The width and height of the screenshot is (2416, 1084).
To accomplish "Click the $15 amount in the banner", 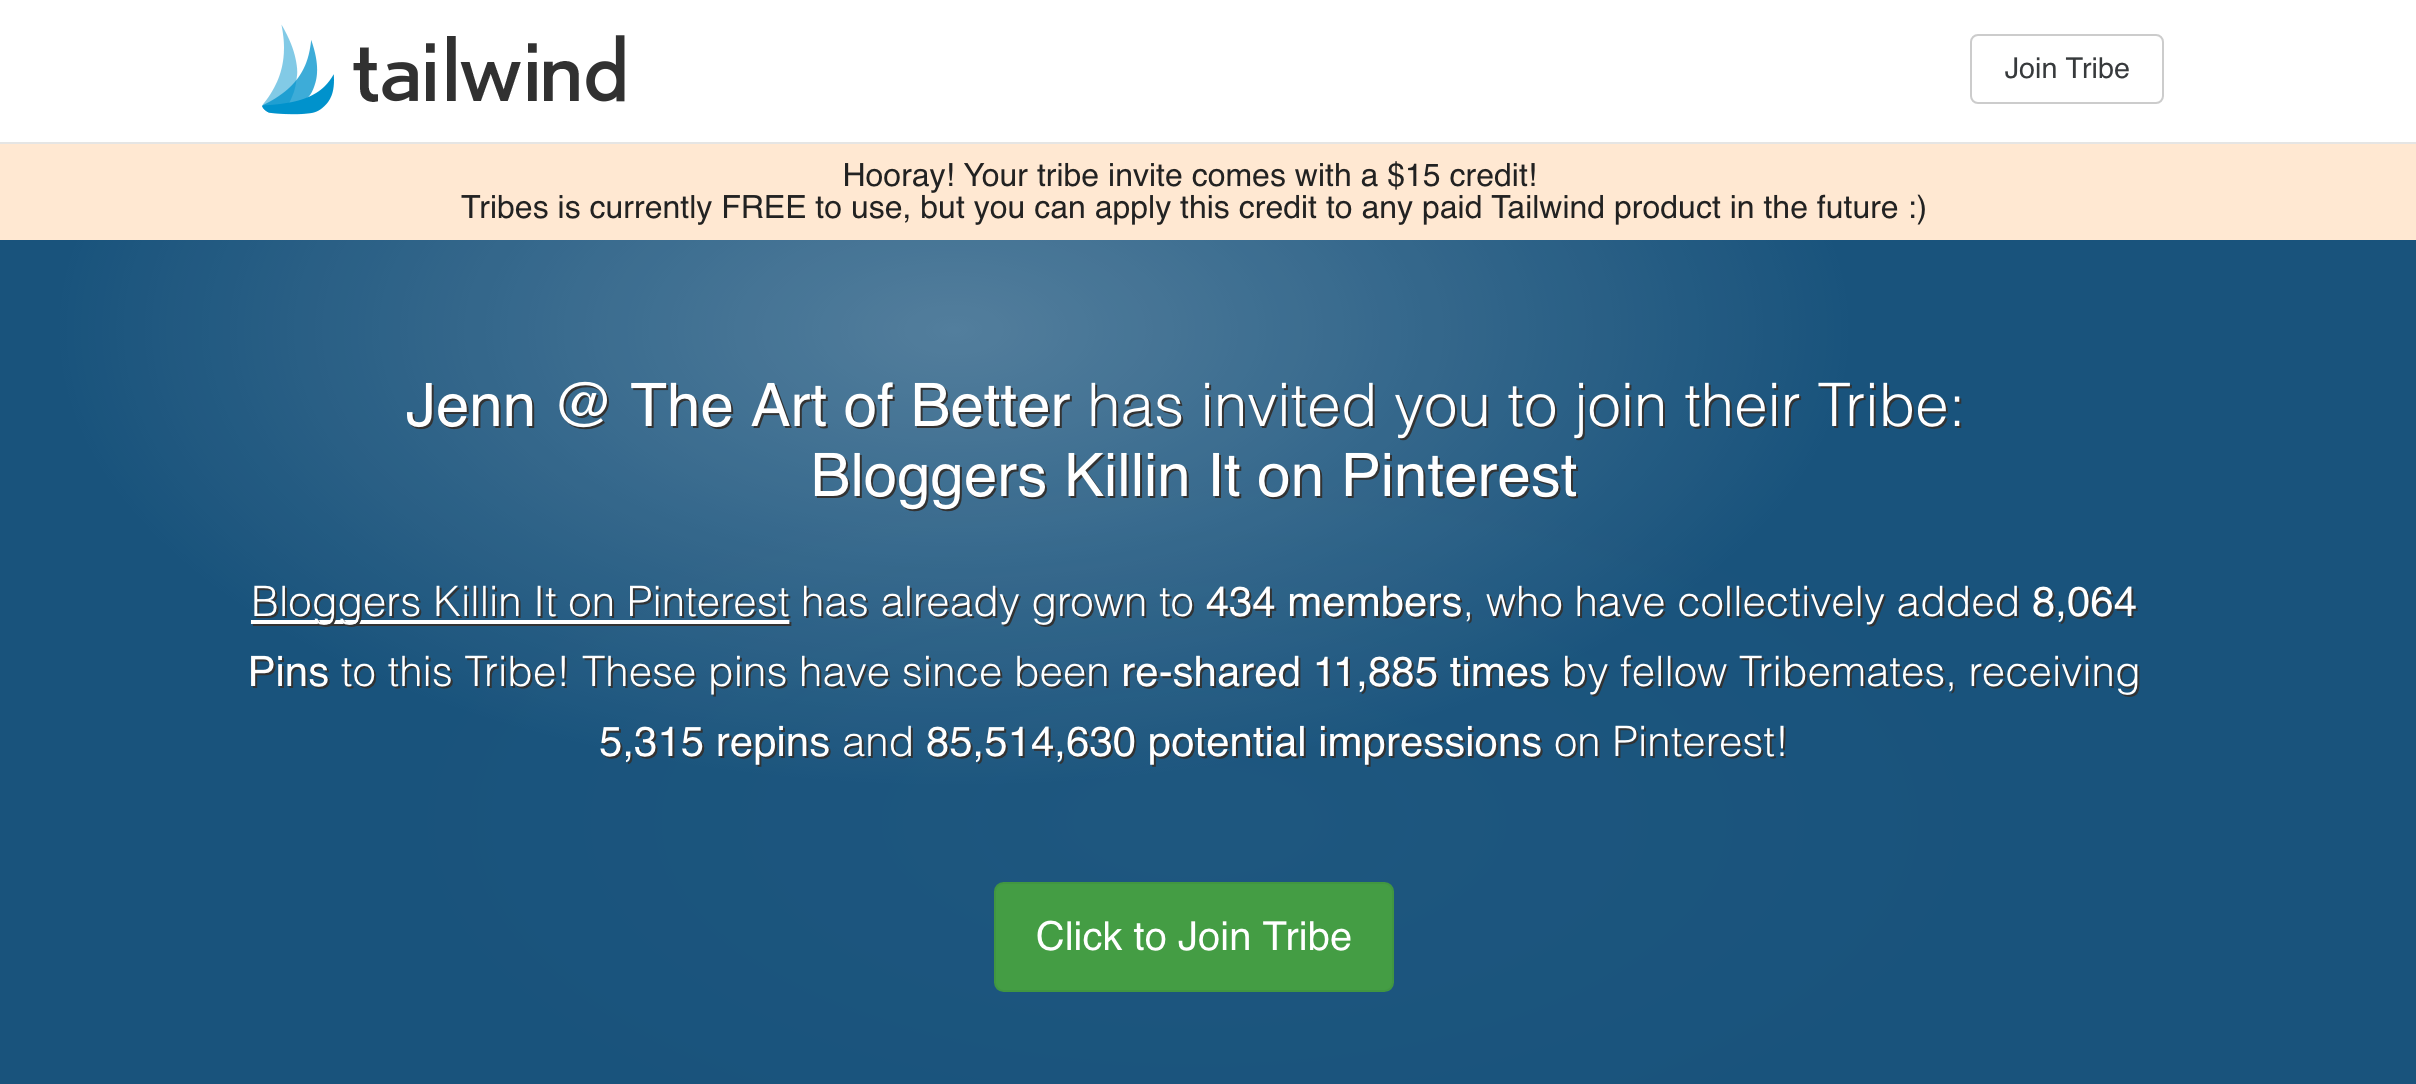I will tap(1413, 175).
